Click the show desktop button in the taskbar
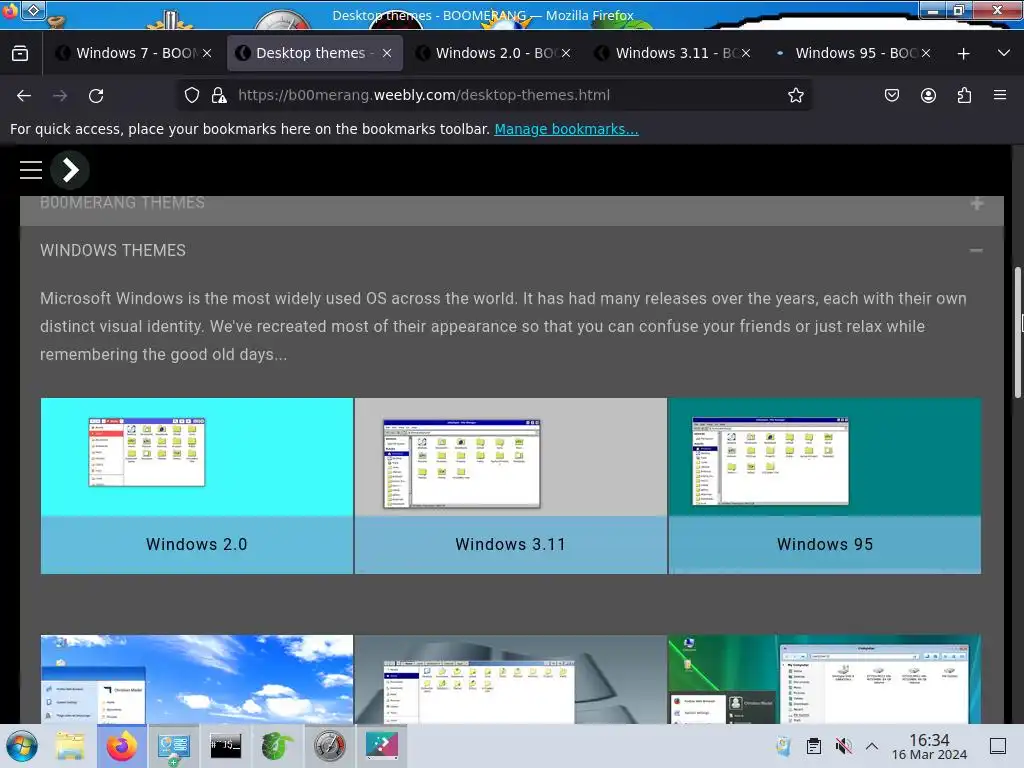Screen dimensions: 1024x768 (x=998, y=746)
